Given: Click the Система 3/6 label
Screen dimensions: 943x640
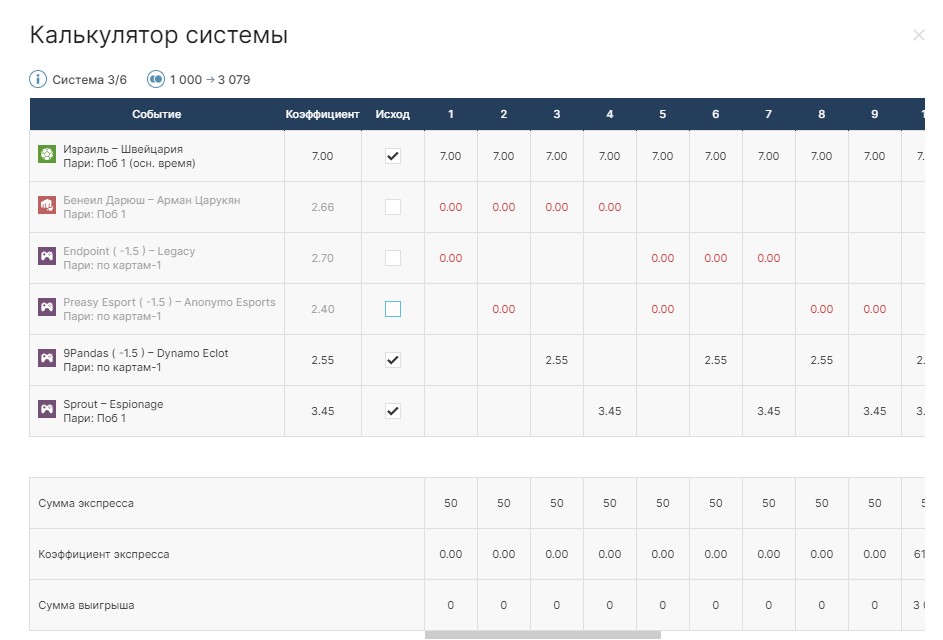Looking at the screenshot, I should coord(89,80).
